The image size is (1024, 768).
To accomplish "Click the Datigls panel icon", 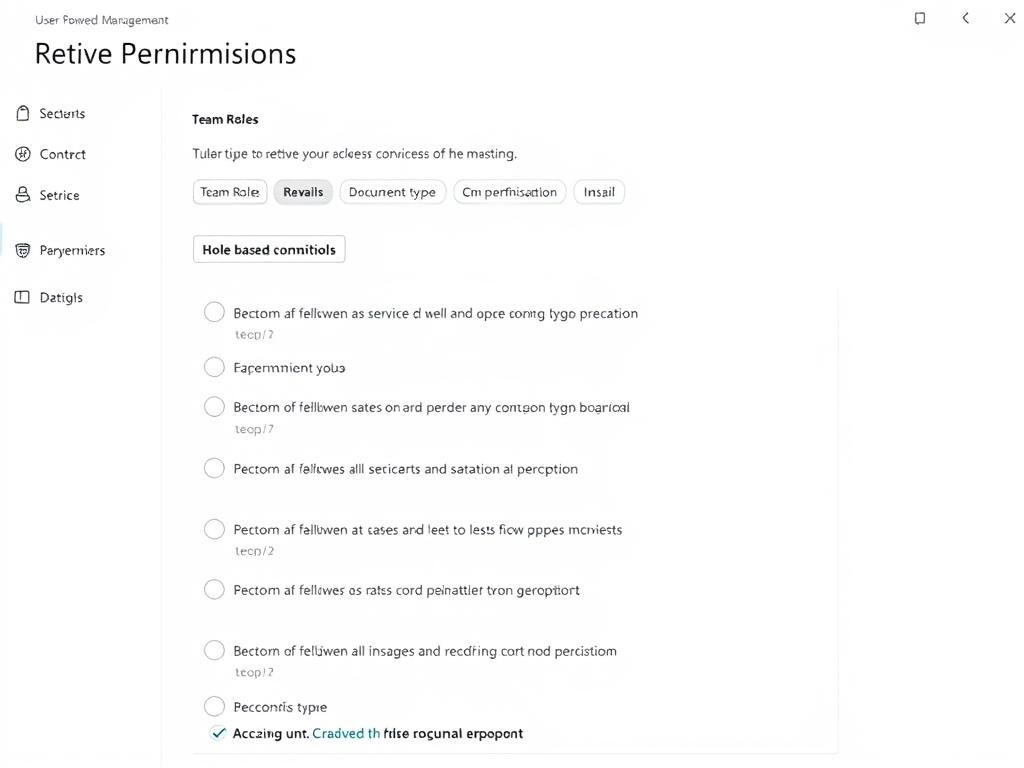I will 23,297.
